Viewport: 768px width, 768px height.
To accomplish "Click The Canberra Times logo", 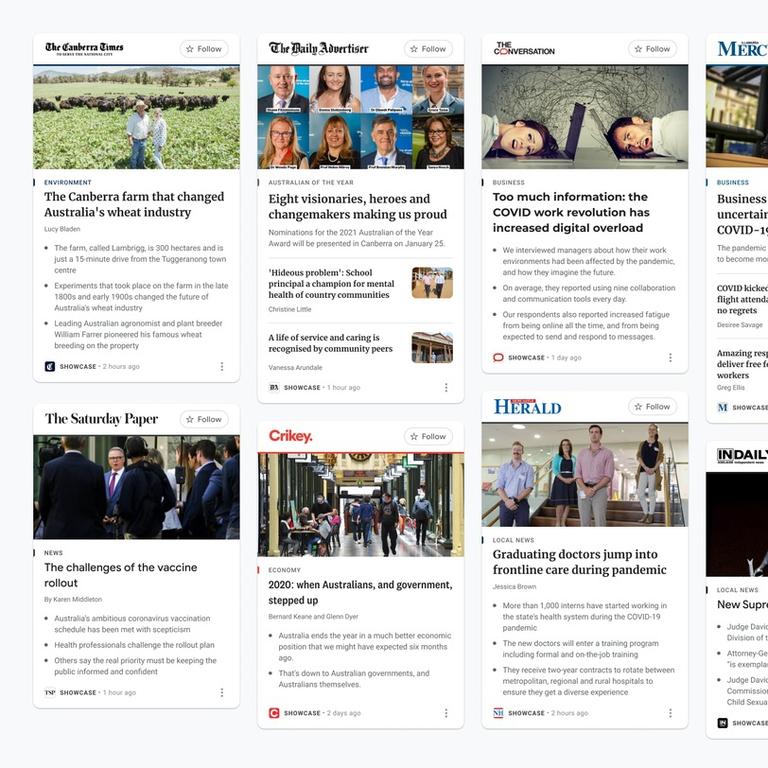I will tap(84, 48).
